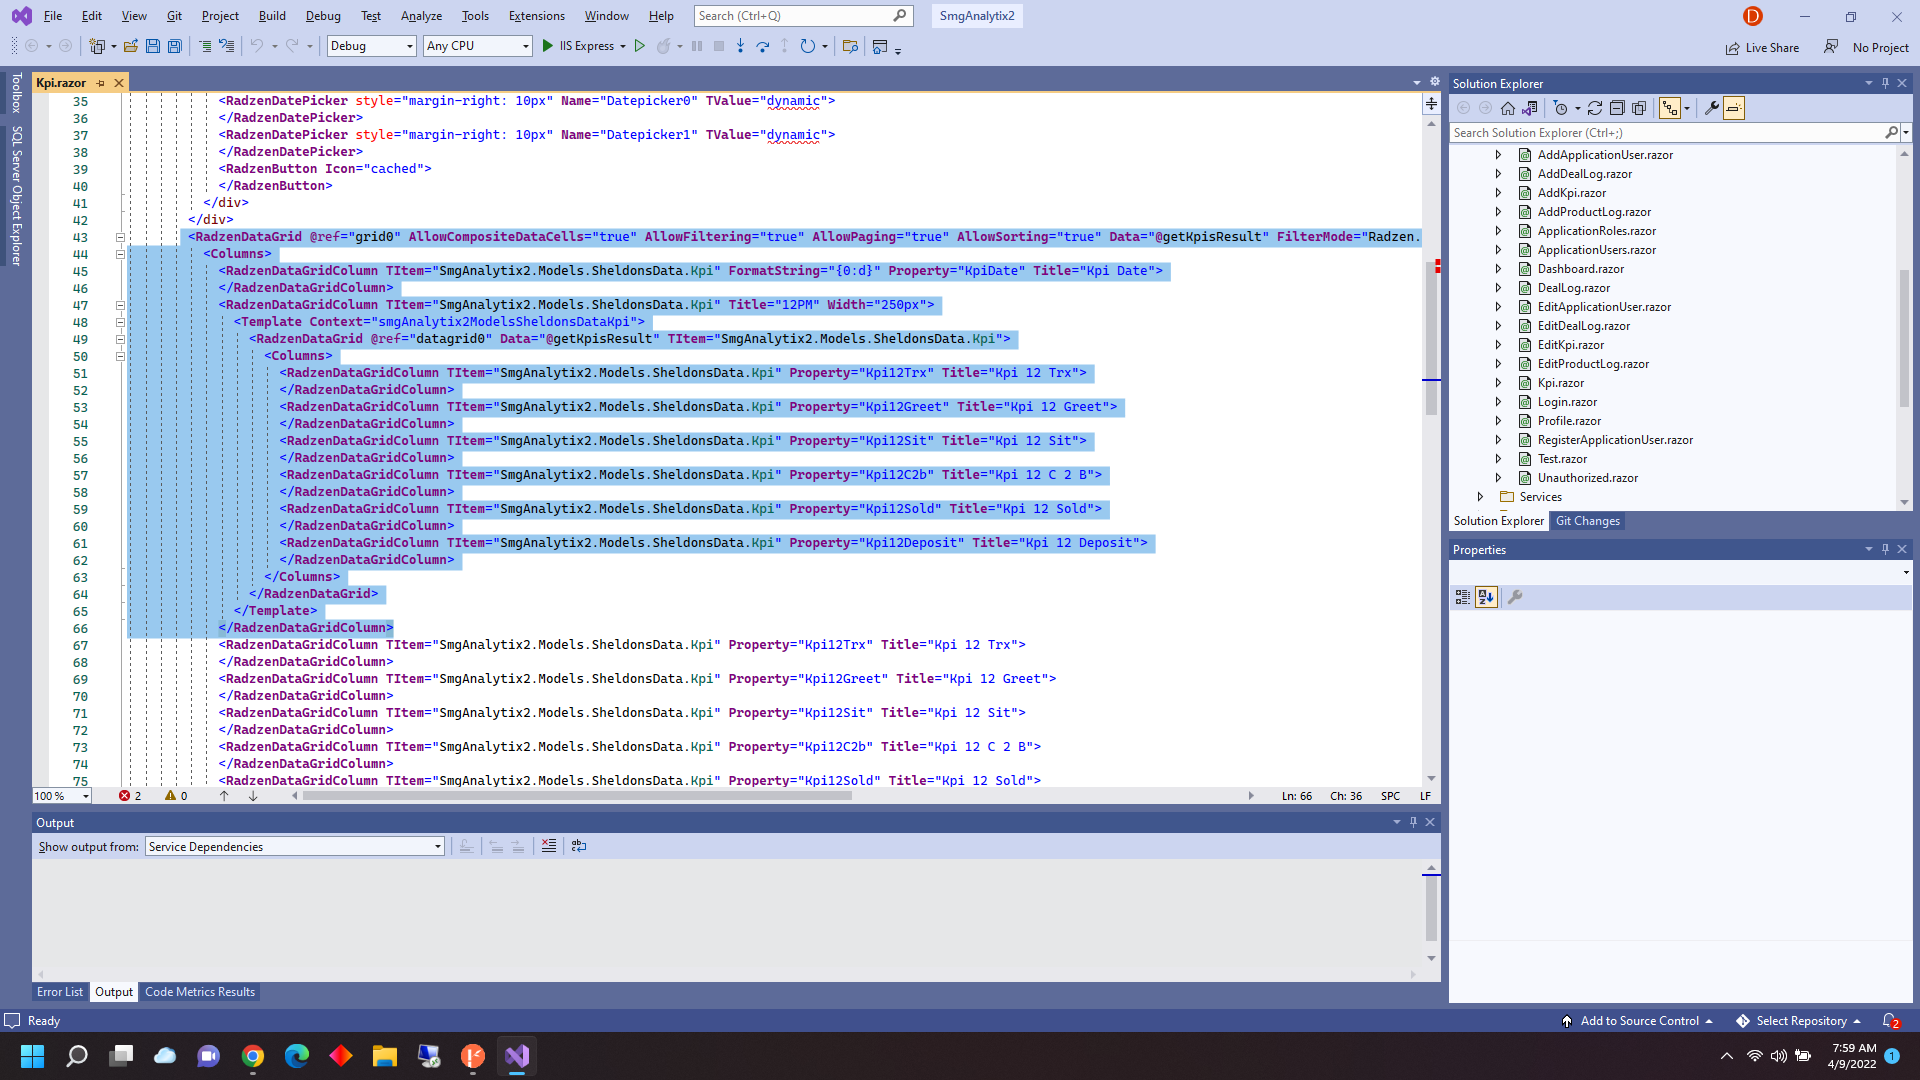Click Add to Source Control button
Screen dimensions: 1920x1080
pyautogui.click(x=1638, y=1021)
